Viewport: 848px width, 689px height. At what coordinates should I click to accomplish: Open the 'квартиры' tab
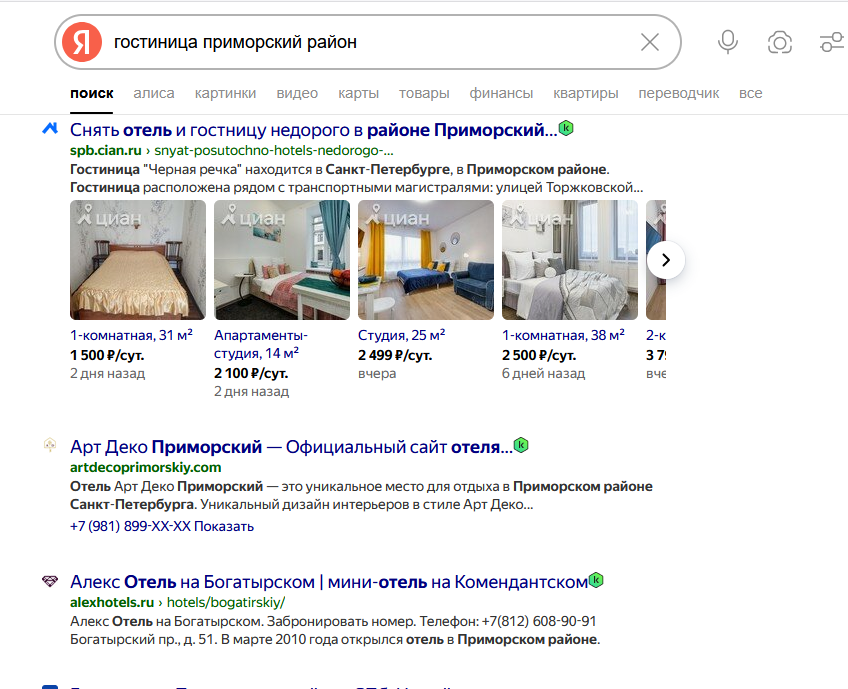[585, 93]
